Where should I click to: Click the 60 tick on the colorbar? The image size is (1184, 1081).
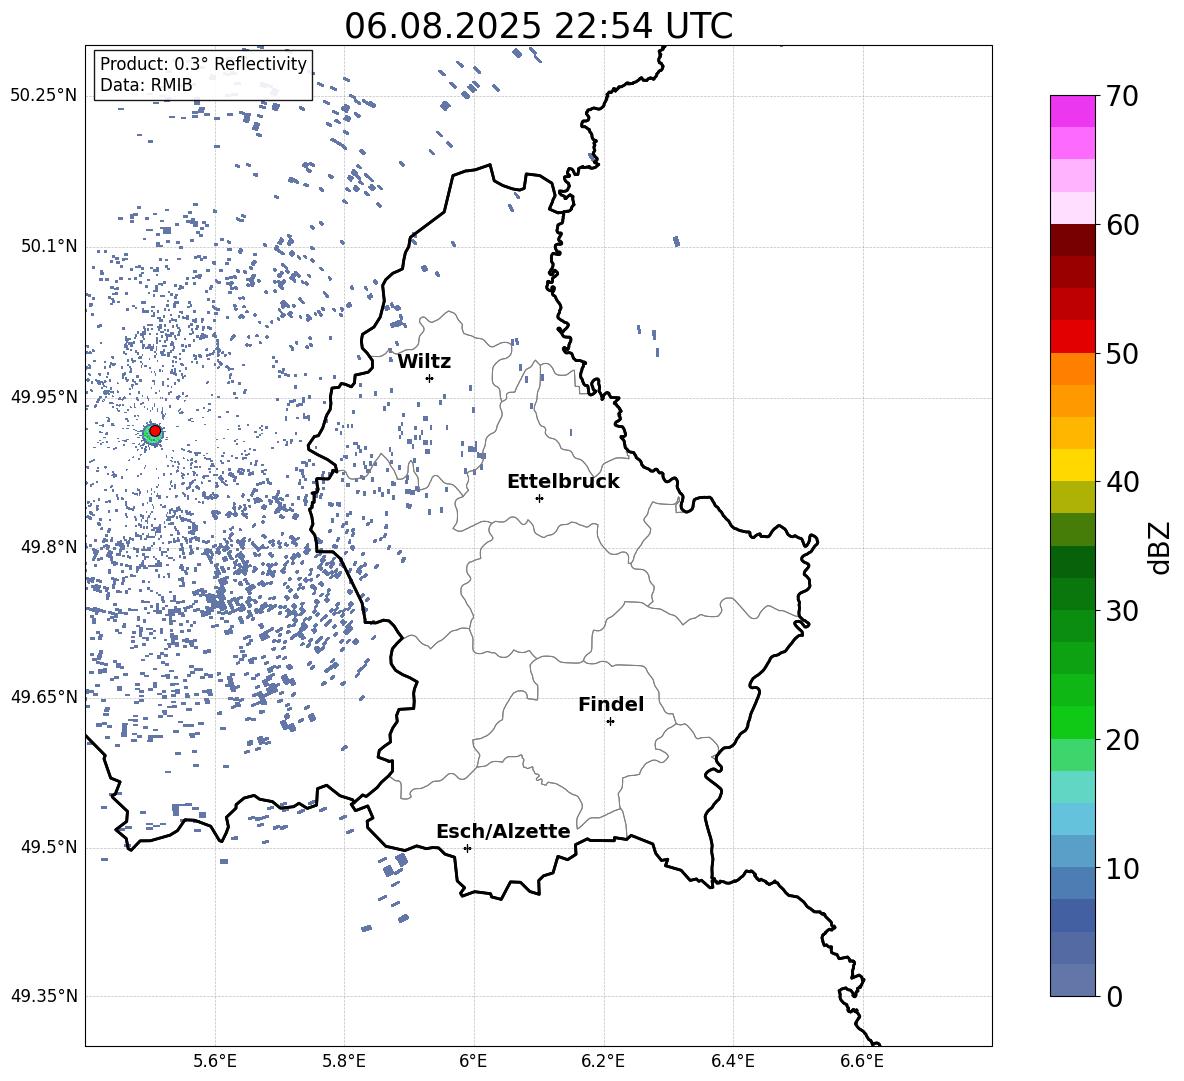coord(1123,224)
